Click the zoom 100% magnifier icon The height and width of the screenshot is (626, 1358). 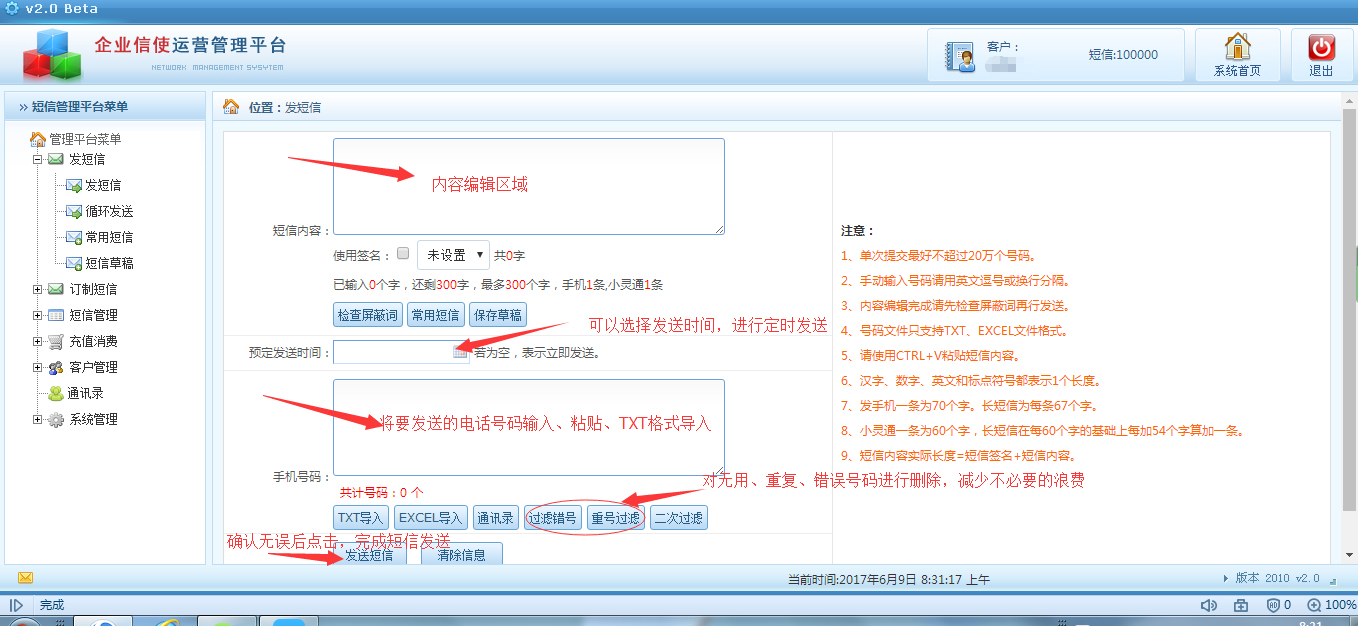(x=1313, y=605)
